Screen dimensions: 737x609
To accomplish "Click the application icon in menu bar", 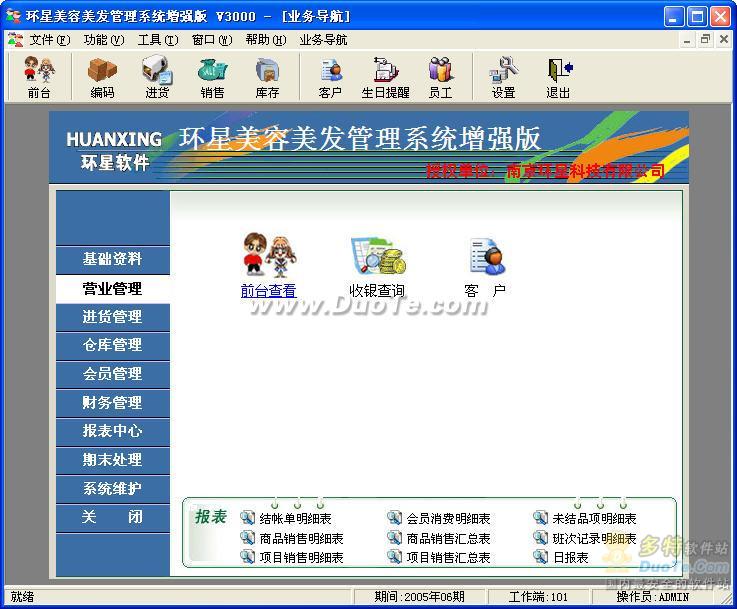I will click(x=15, y=40).
